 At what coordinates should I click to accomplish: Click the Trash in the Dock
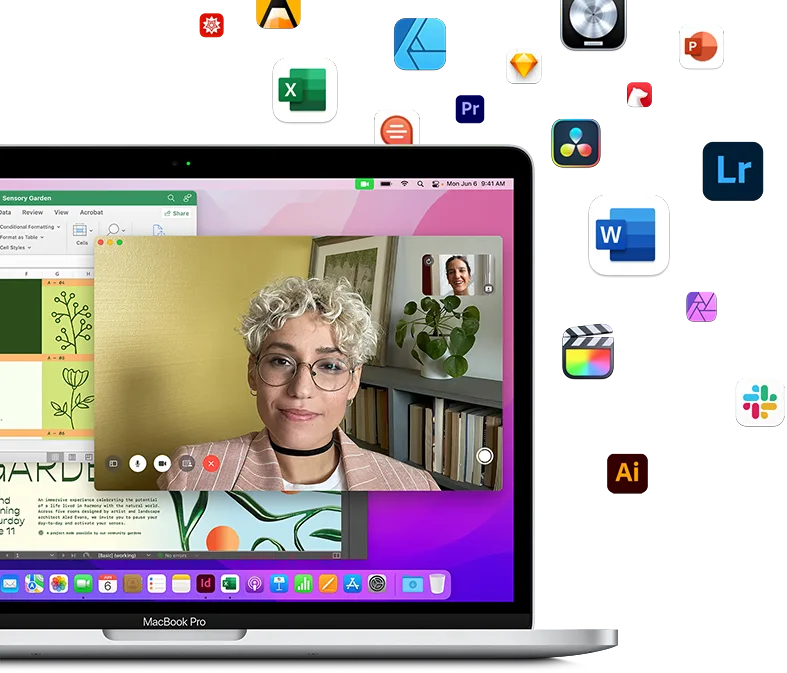tap(437, 584)
